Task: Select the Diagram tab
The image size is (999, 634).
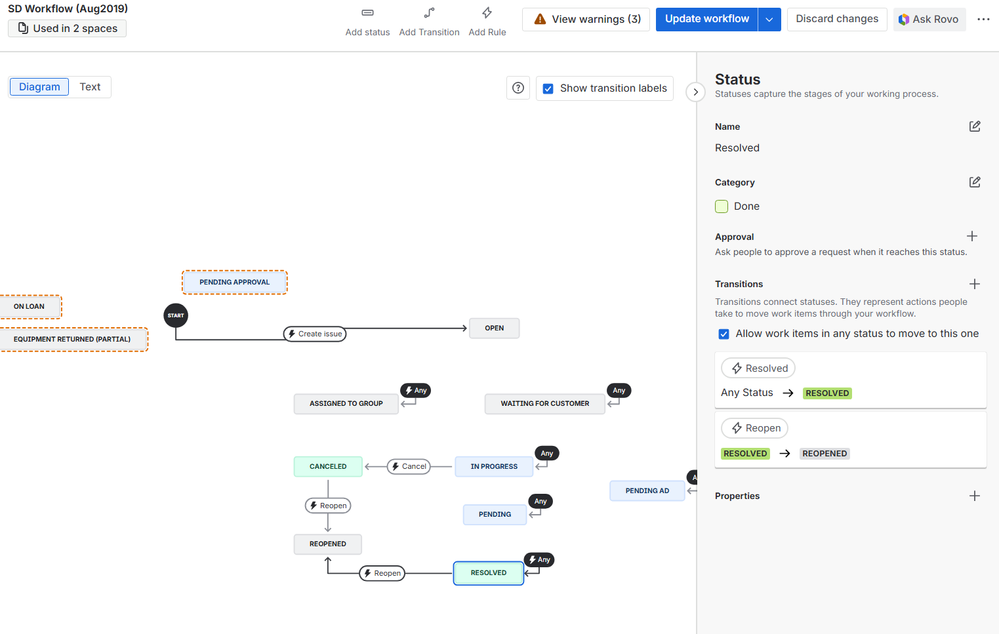Action: coord(38,87)
